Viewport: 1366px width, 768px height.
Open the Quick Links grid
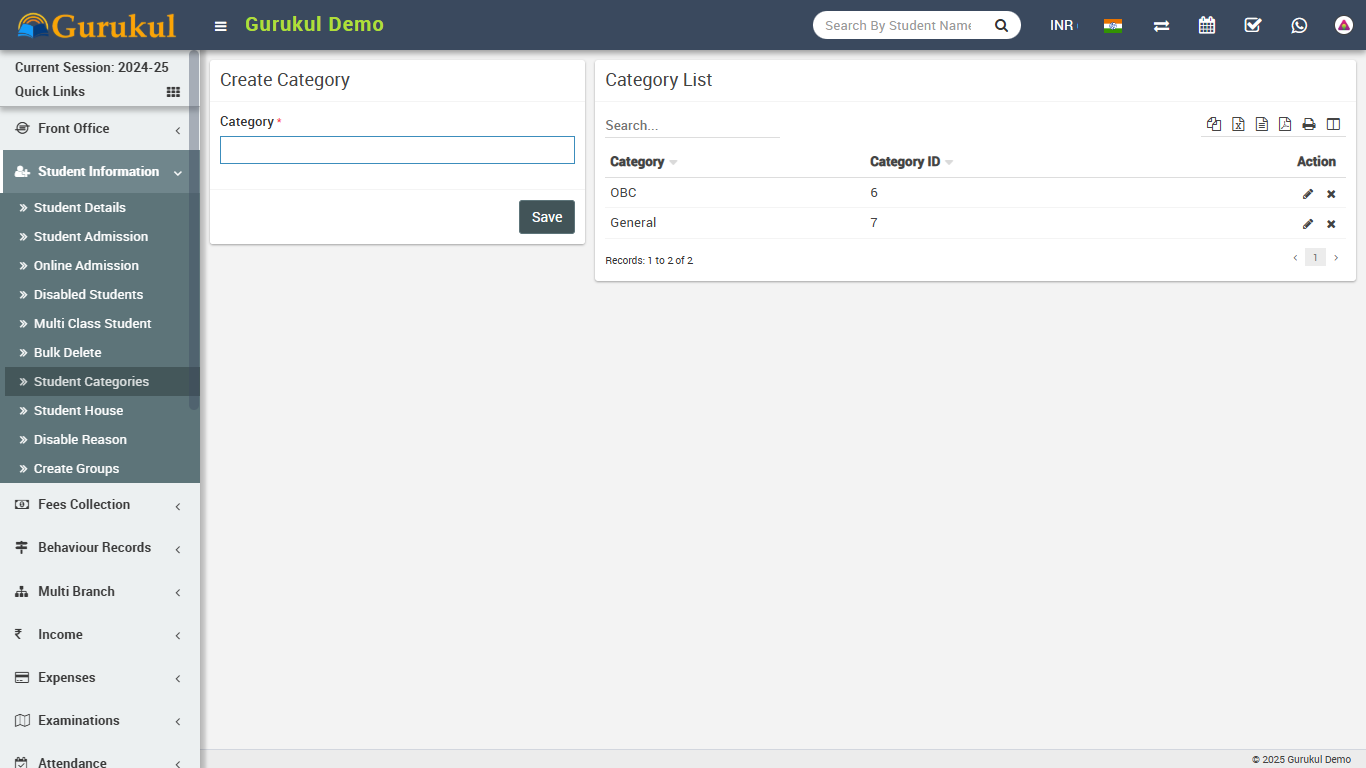[x=173, y=92]
